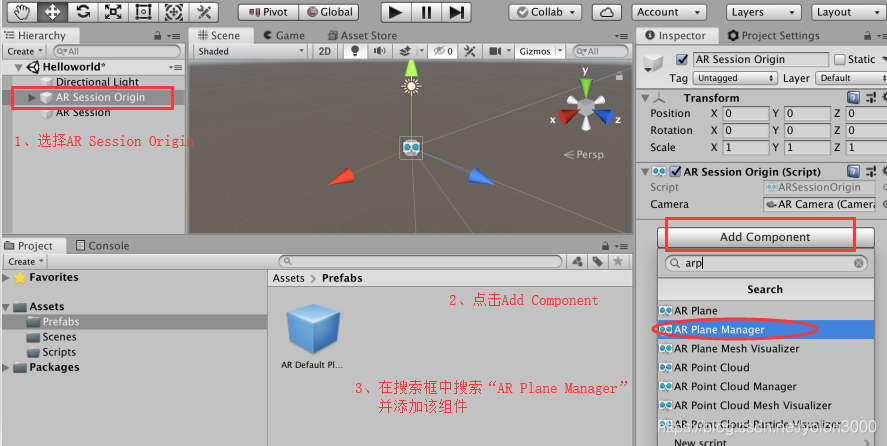The image size is (887, 446).
Task: Toggle Global handle rotation mode
Action: coord(329,12)
